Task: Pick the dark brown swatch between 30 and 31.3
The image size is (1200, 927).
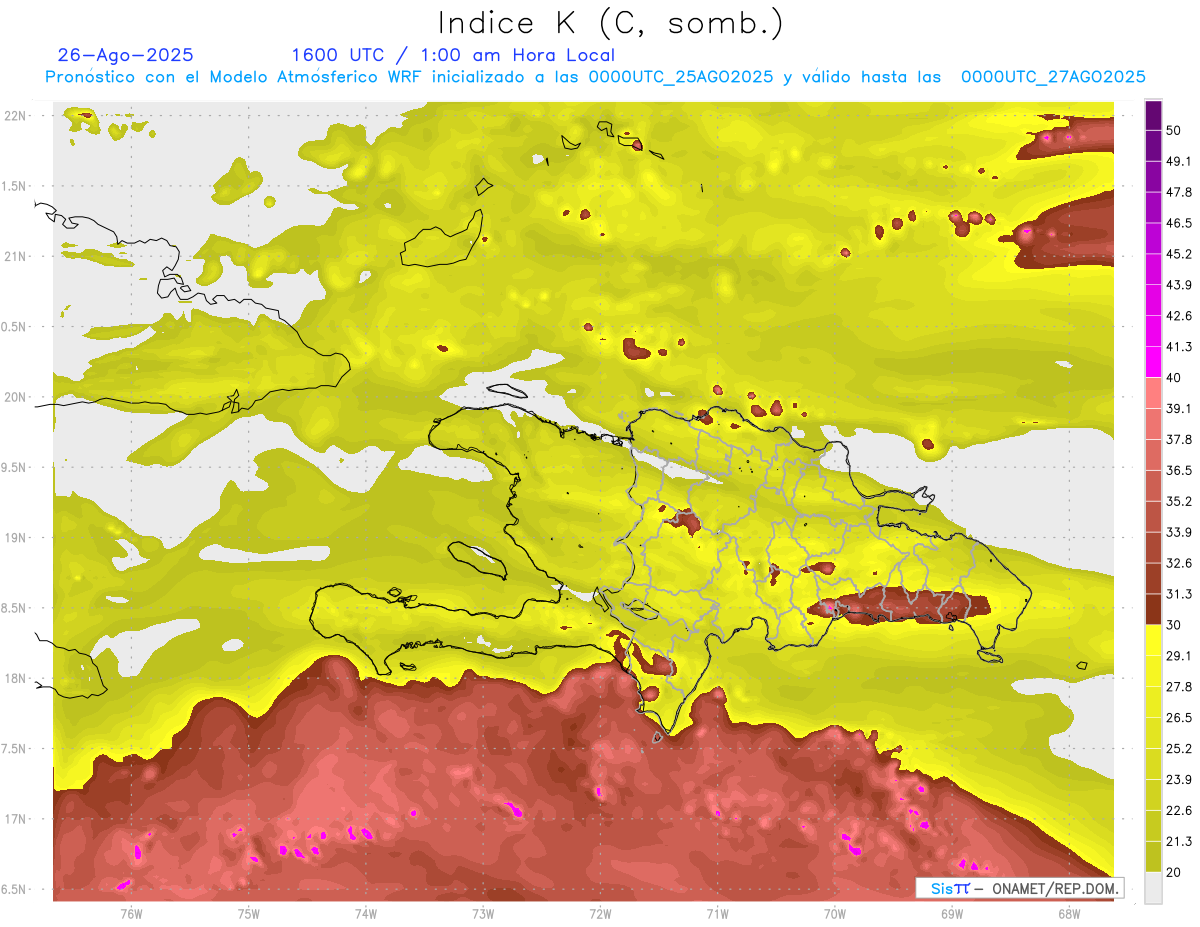Action: [1153, 609]
